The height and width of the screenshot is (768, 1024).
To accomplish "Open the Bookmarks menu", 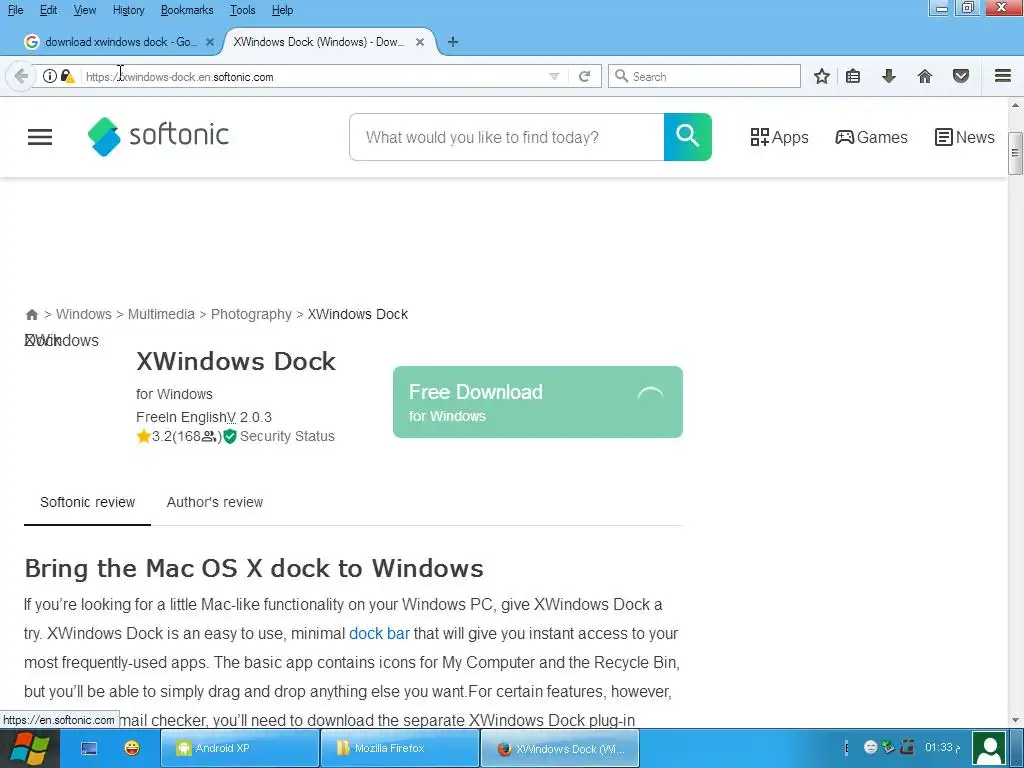I will (x=187, y=10).
